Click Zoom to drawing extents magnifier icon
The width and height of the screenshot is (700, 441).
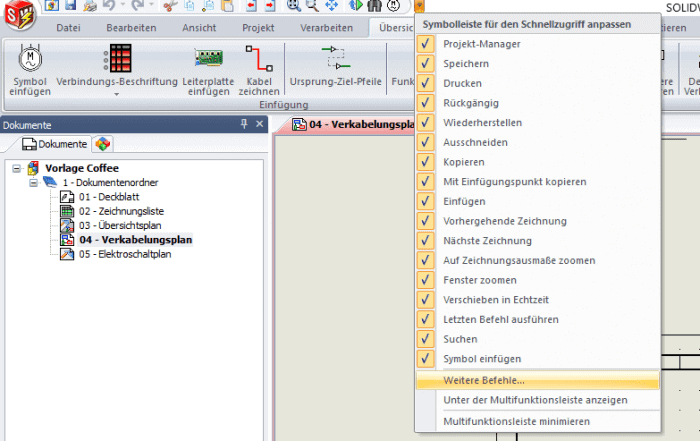[x=293, y=5]
